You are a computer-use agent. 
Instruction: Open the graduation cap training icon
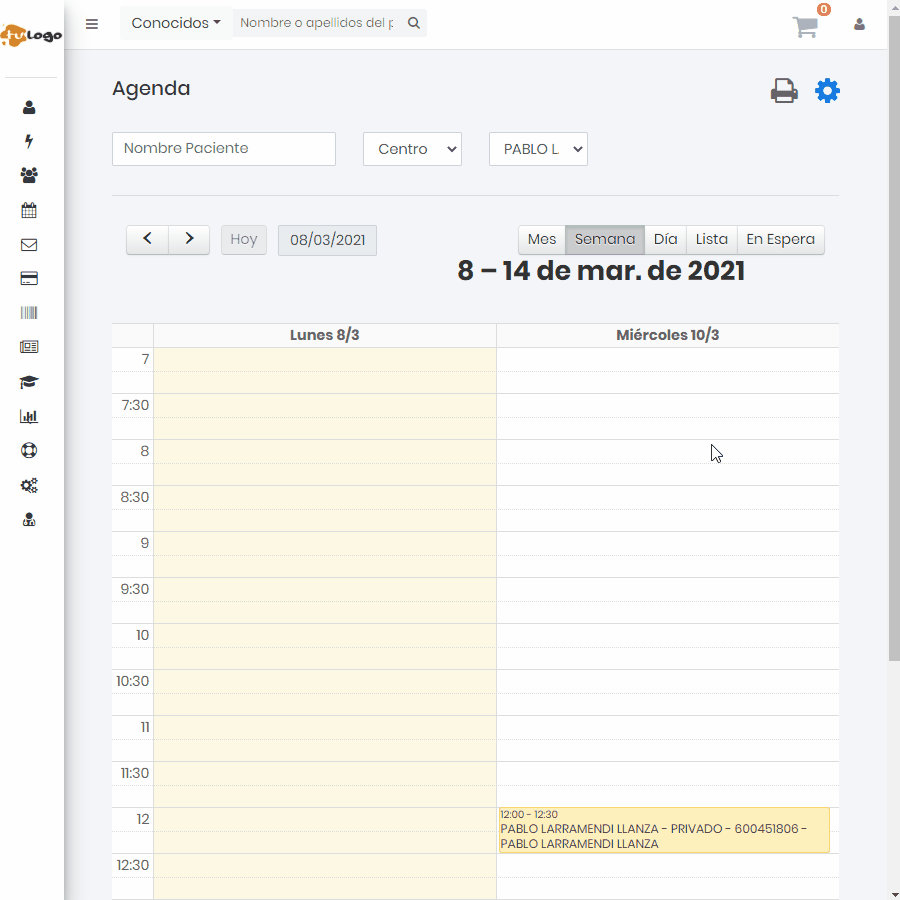[29, 382]
